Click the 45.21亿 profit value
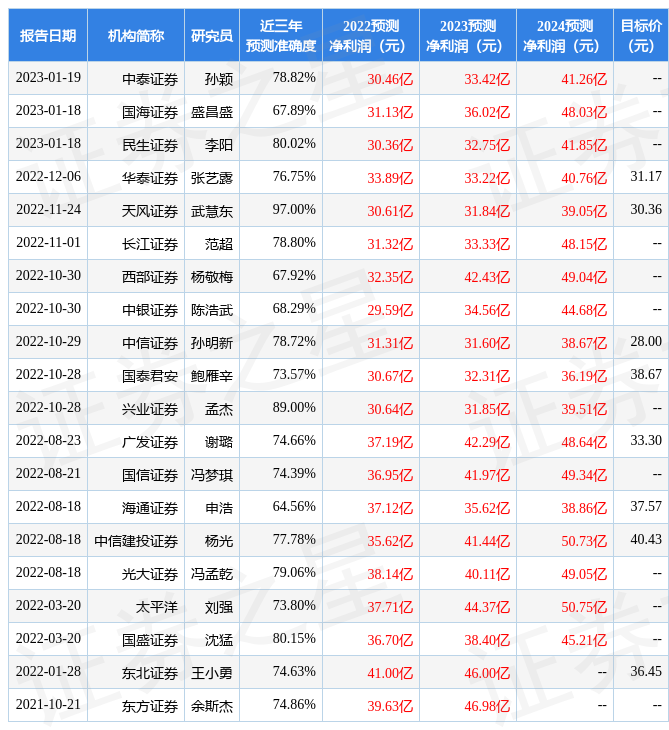This screenshot has width=669, height=730. (x=584, y=641)
